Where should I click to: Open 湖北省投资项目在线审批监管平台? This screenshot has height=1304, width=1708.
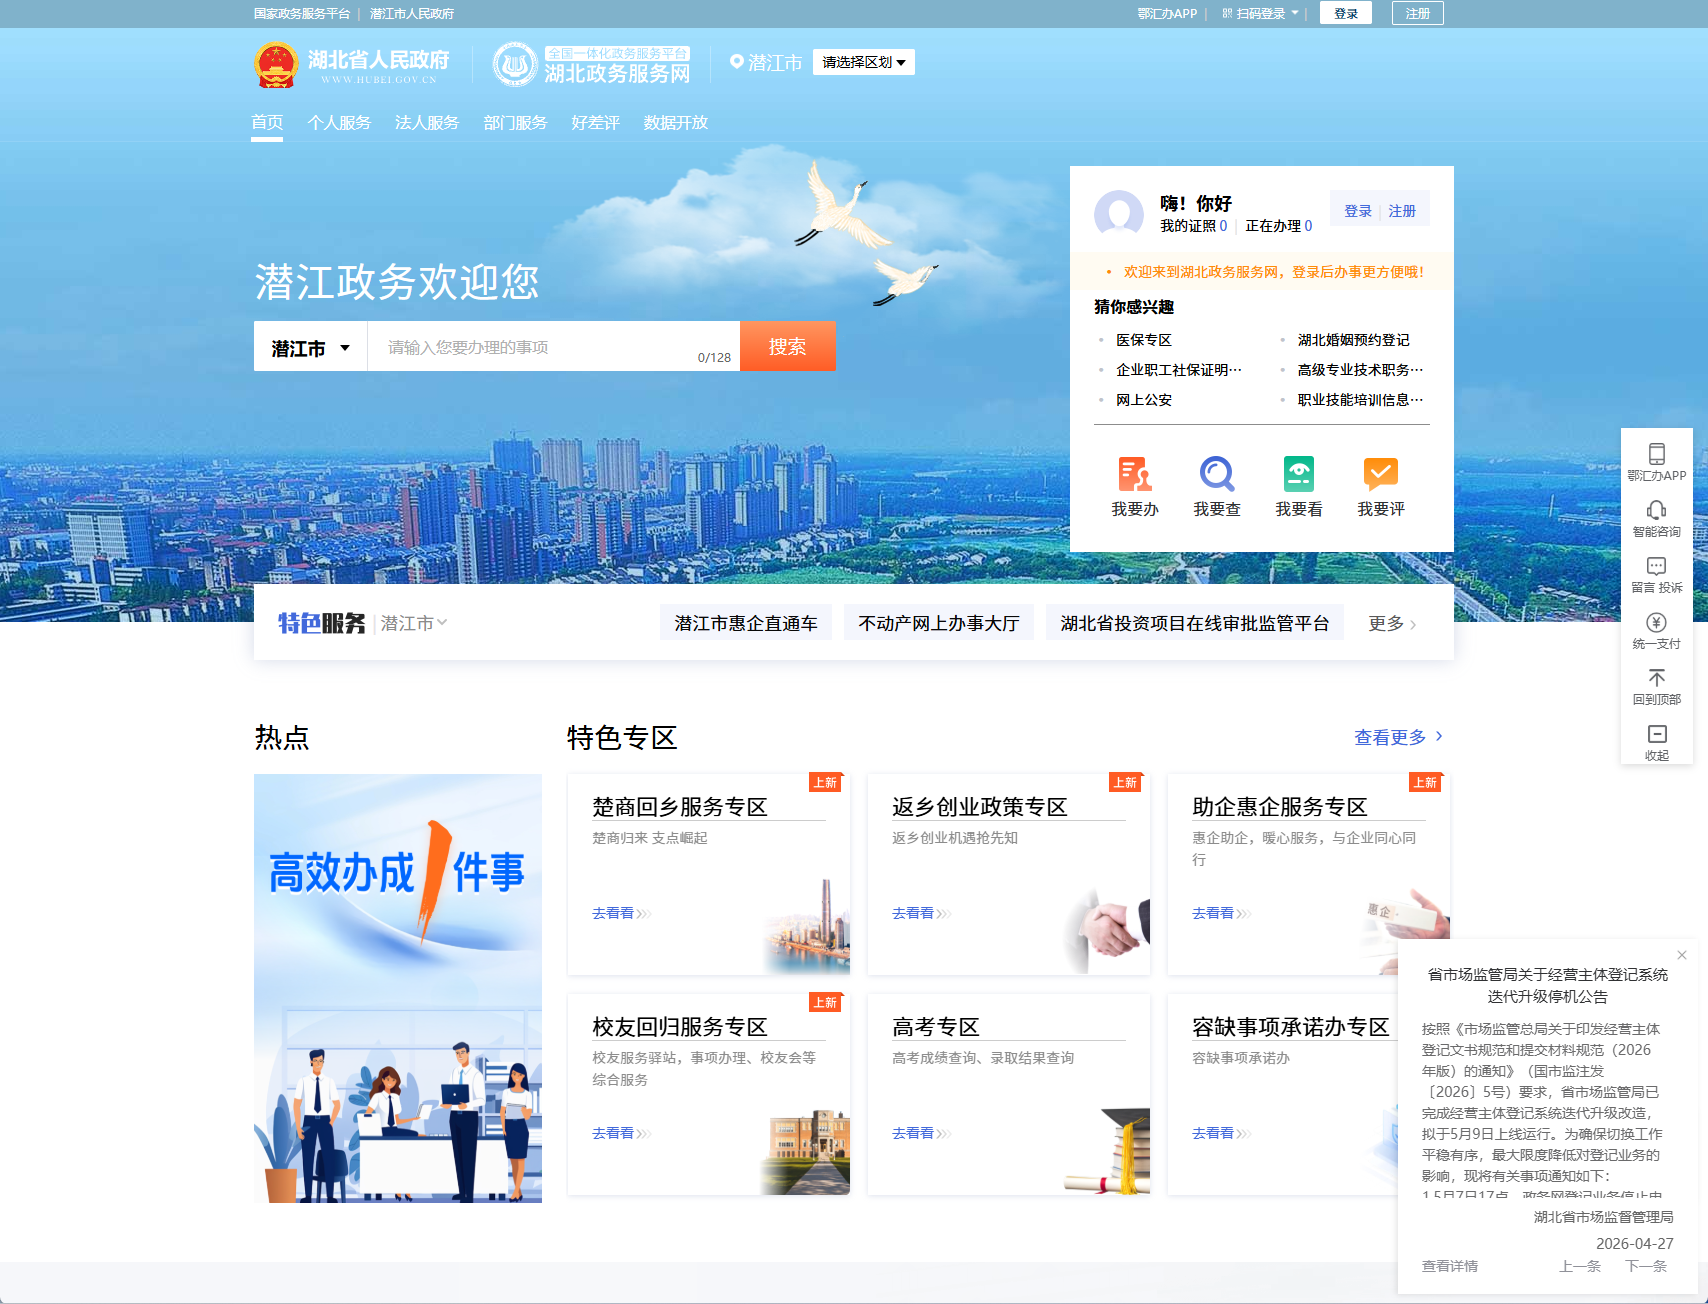pos(1195,623)
